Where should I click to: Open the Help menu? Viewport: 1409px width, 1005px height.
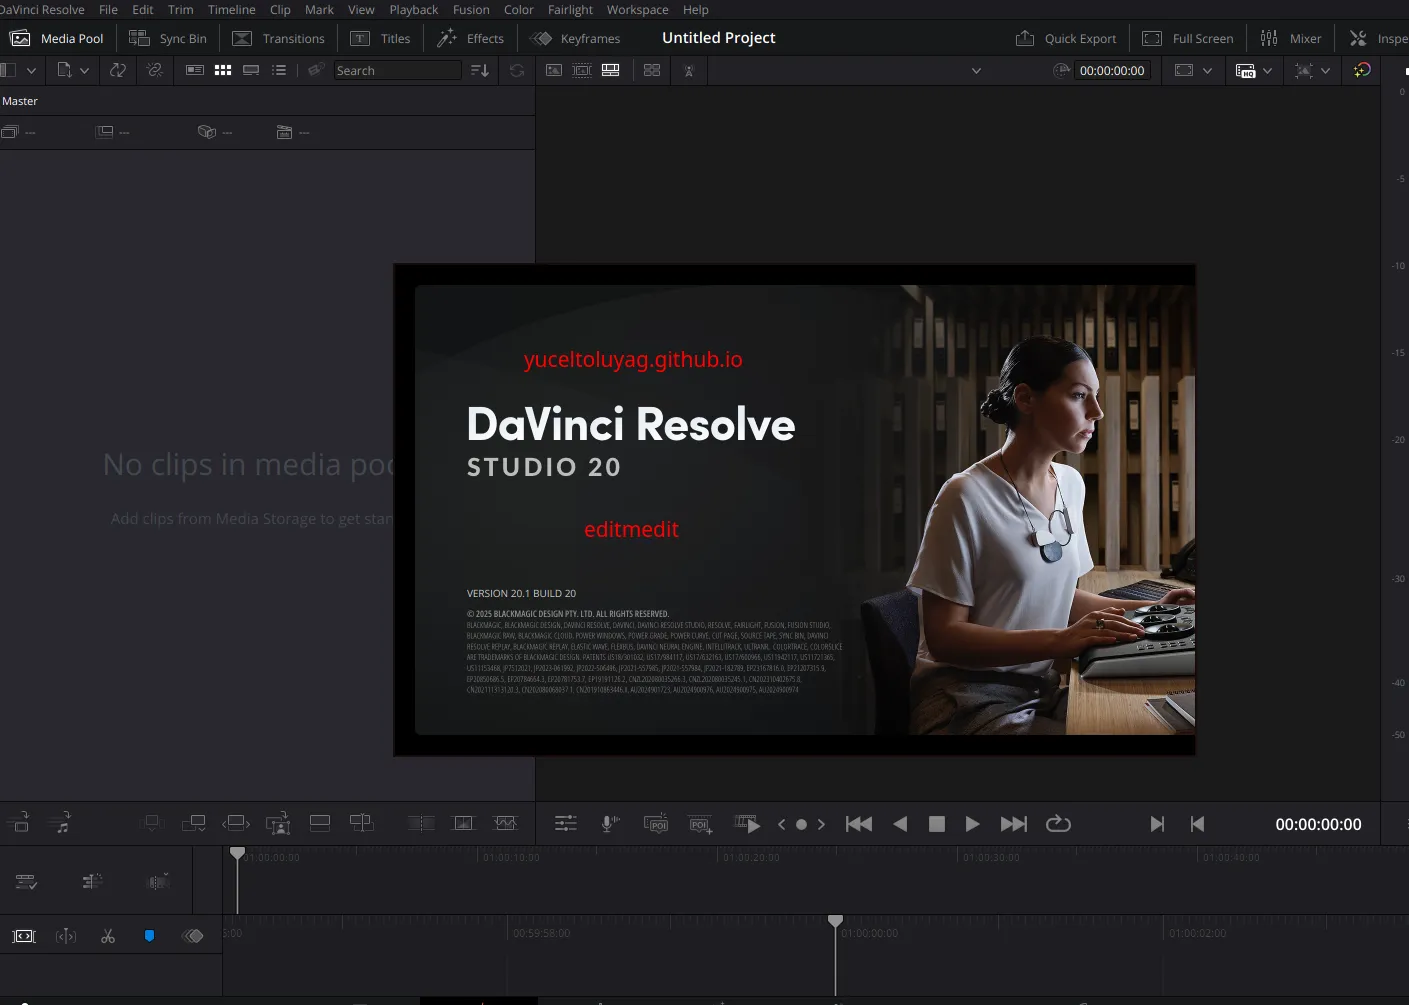696,9
